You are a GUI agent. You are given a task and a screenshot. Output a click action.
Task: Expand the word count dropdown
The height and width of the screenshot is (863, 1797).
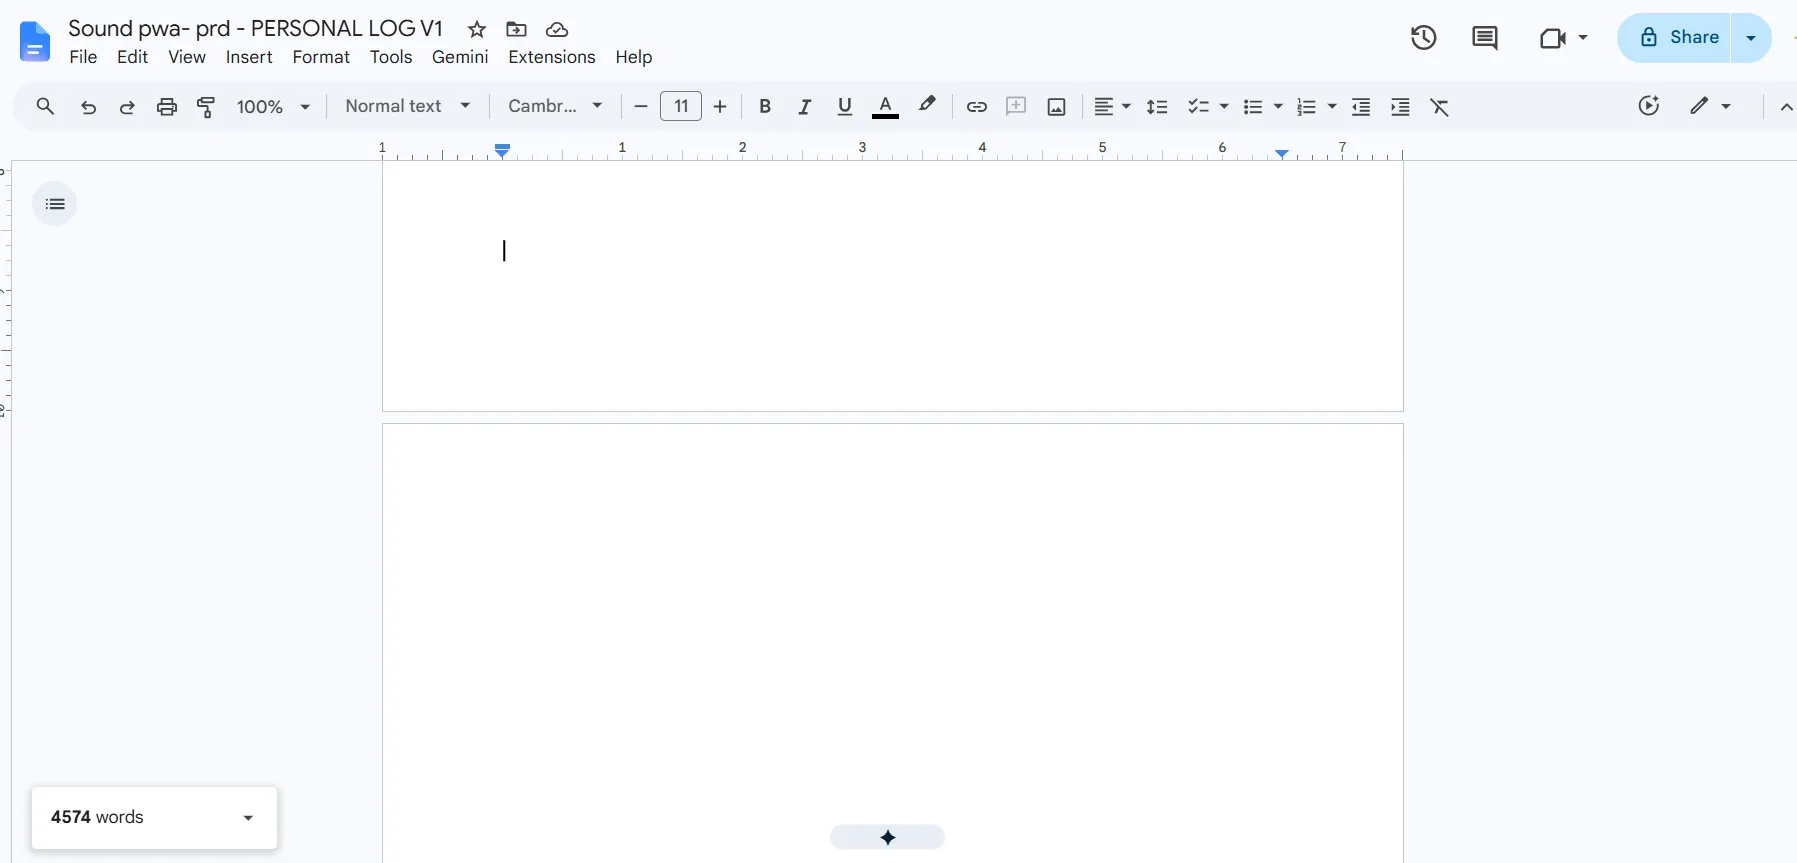(x=248, y=818)
